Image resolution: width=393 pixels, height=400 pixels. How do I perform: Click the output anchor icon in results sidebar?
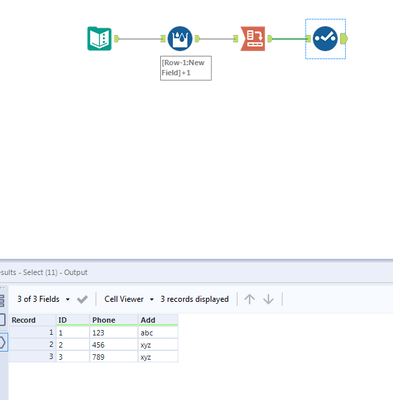3,342
